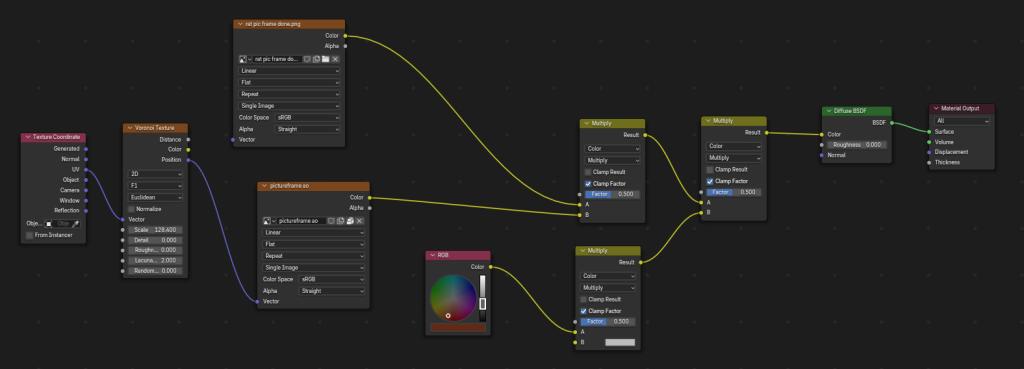Enable Clamp Result on node outputting to Diffuse BSDF
This screenshot has width=1024, height=369.
[x=710, y=170]
